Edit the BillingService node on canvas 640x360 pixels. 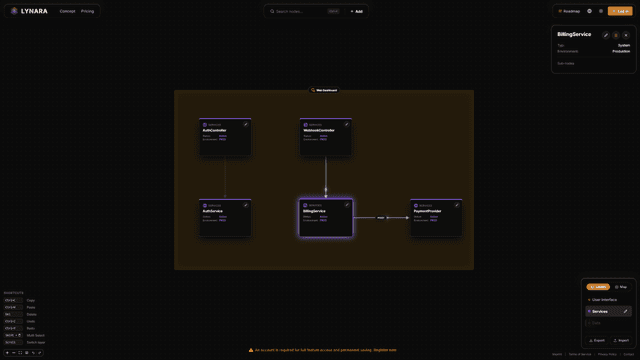click(347, 205)
